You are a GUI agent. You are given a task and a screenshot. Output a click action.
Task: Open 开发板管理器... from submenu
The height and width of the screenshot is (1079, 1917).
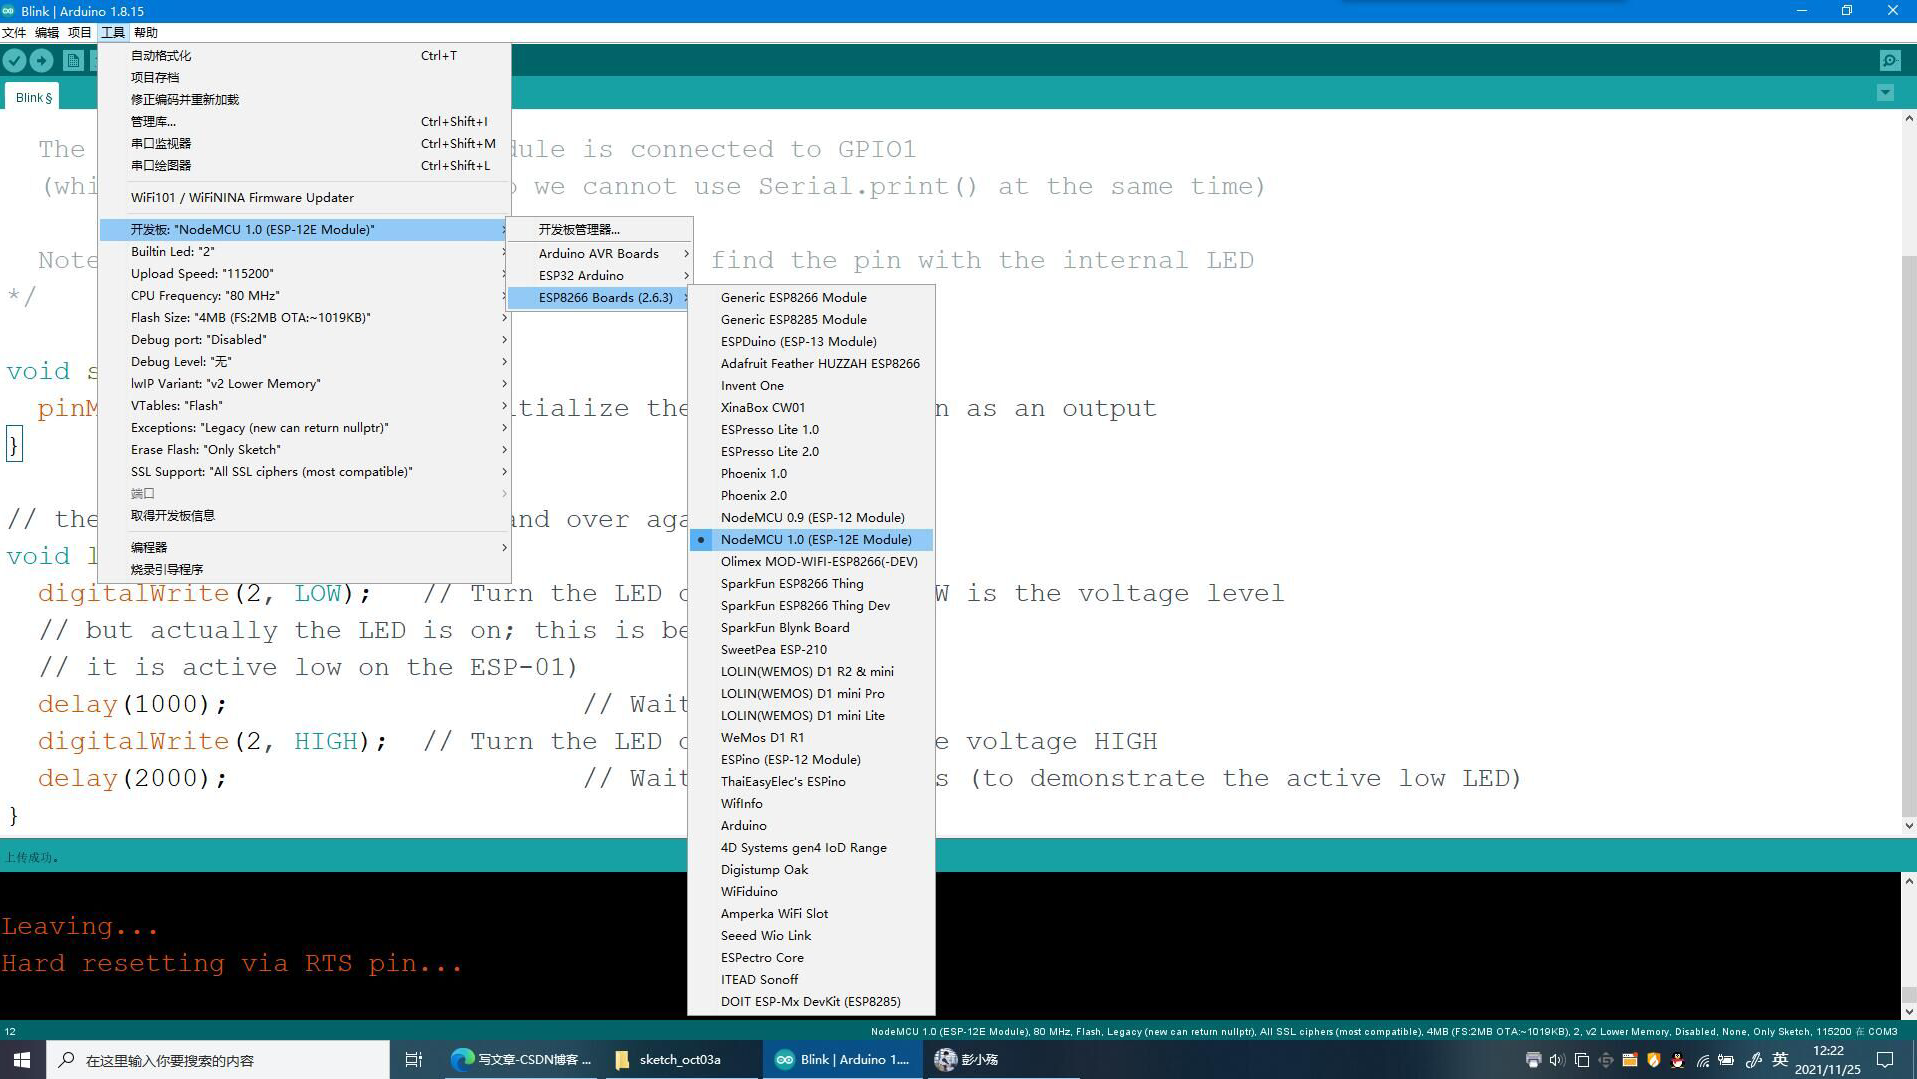pos(600,230)
